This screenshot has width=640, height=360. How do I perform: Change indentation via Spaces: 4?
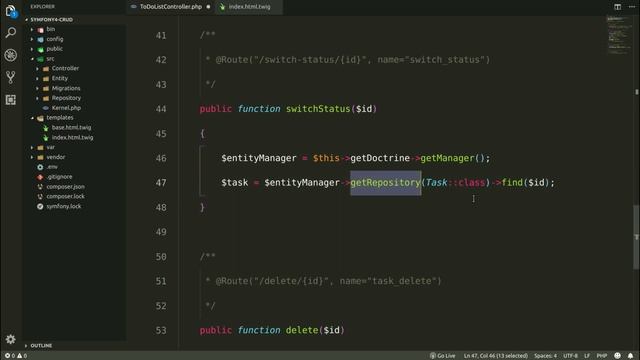(x=545, y=356)
